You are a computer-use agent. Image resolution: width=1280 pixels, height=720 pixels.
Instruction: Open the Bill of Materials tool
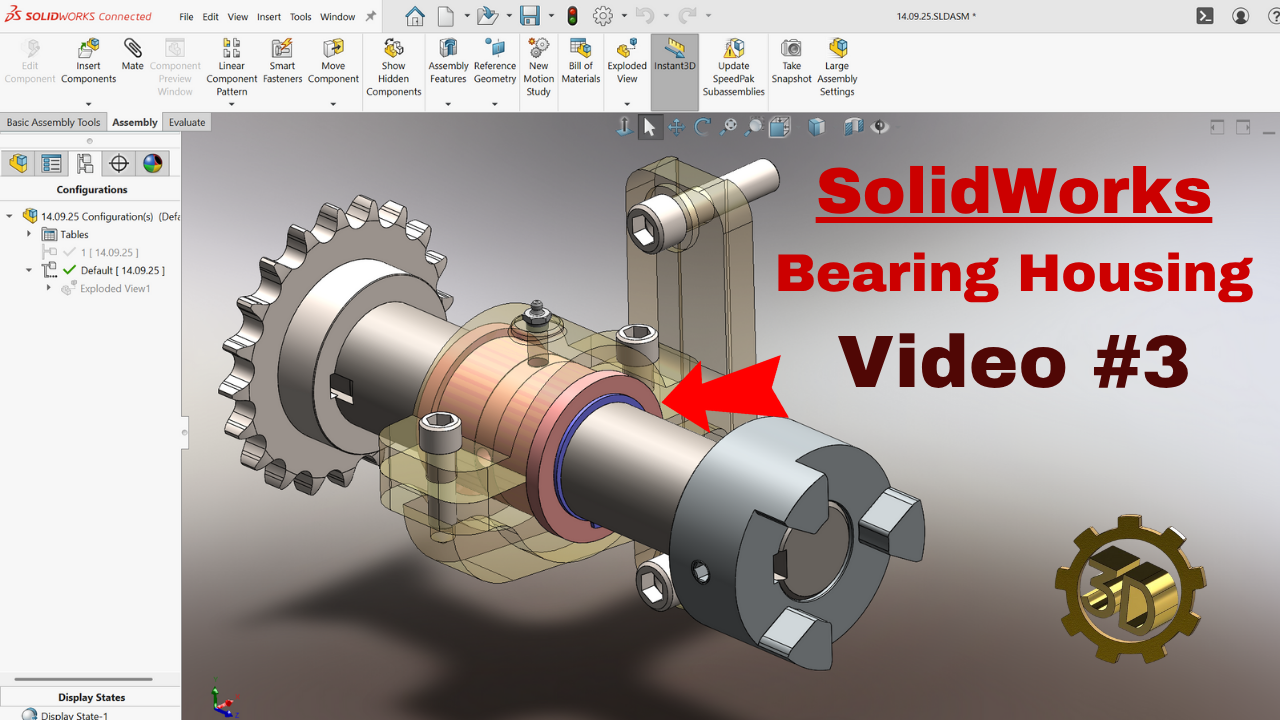click(x=581, y=62)
